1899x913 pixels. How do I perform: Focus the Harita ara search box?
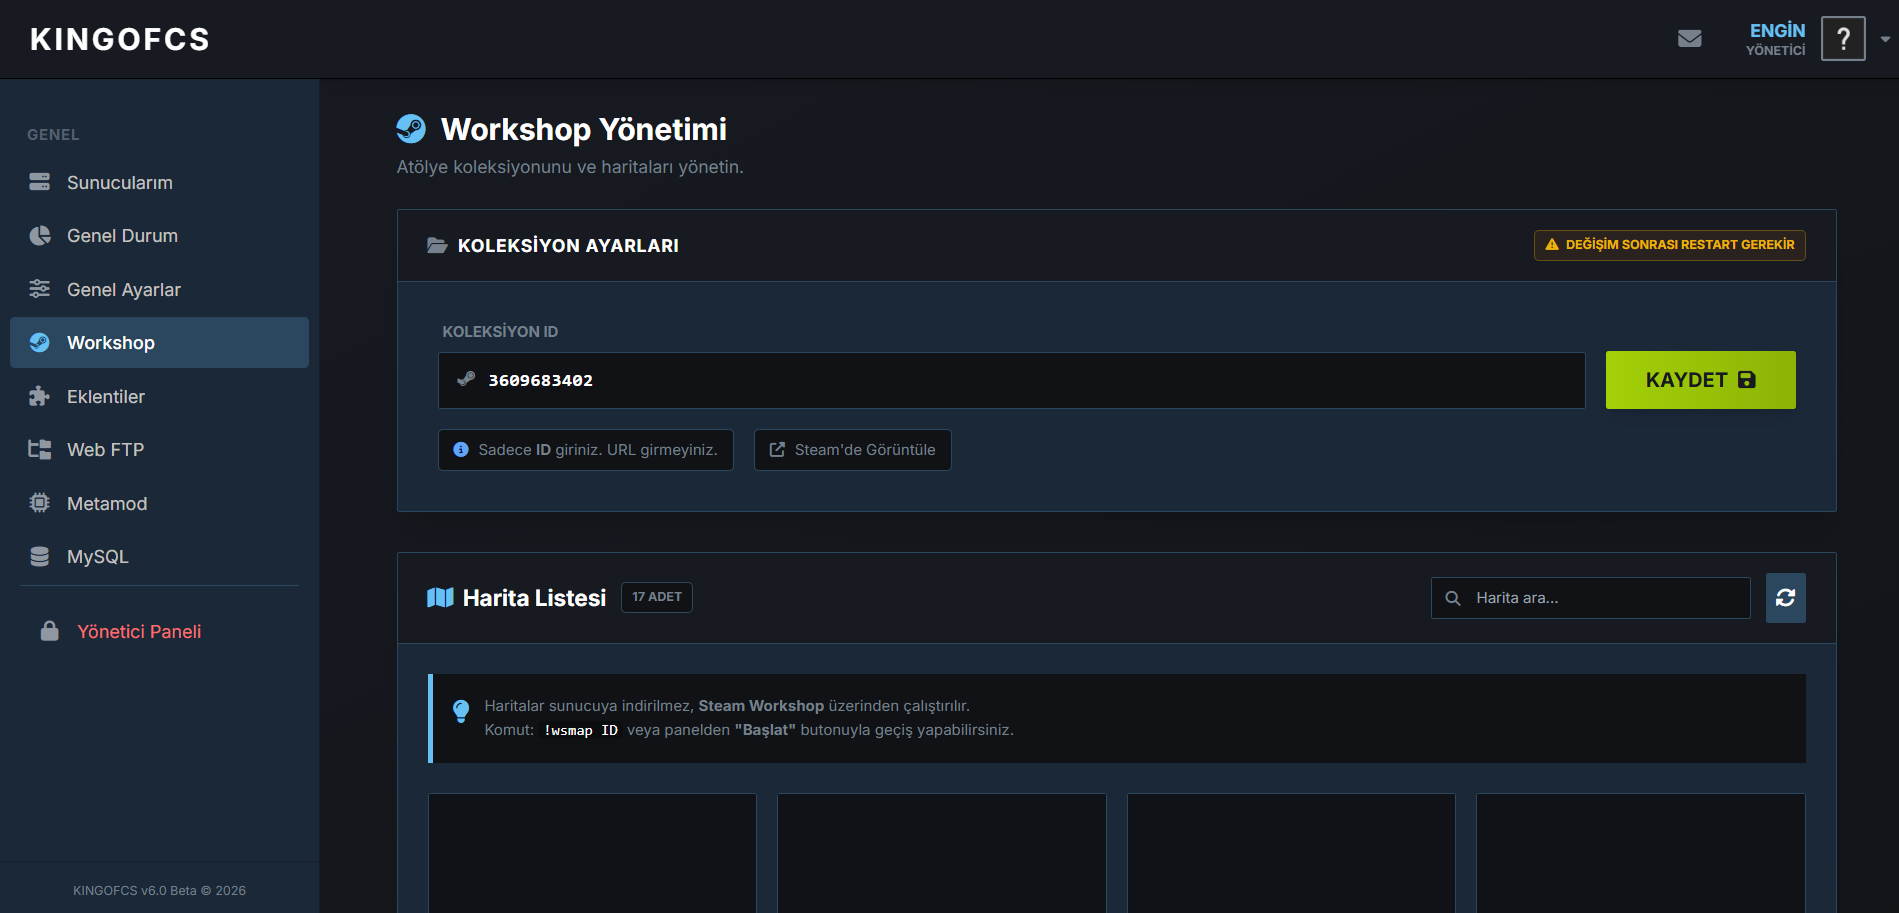pyautogui.click(x=1591, y=598)
